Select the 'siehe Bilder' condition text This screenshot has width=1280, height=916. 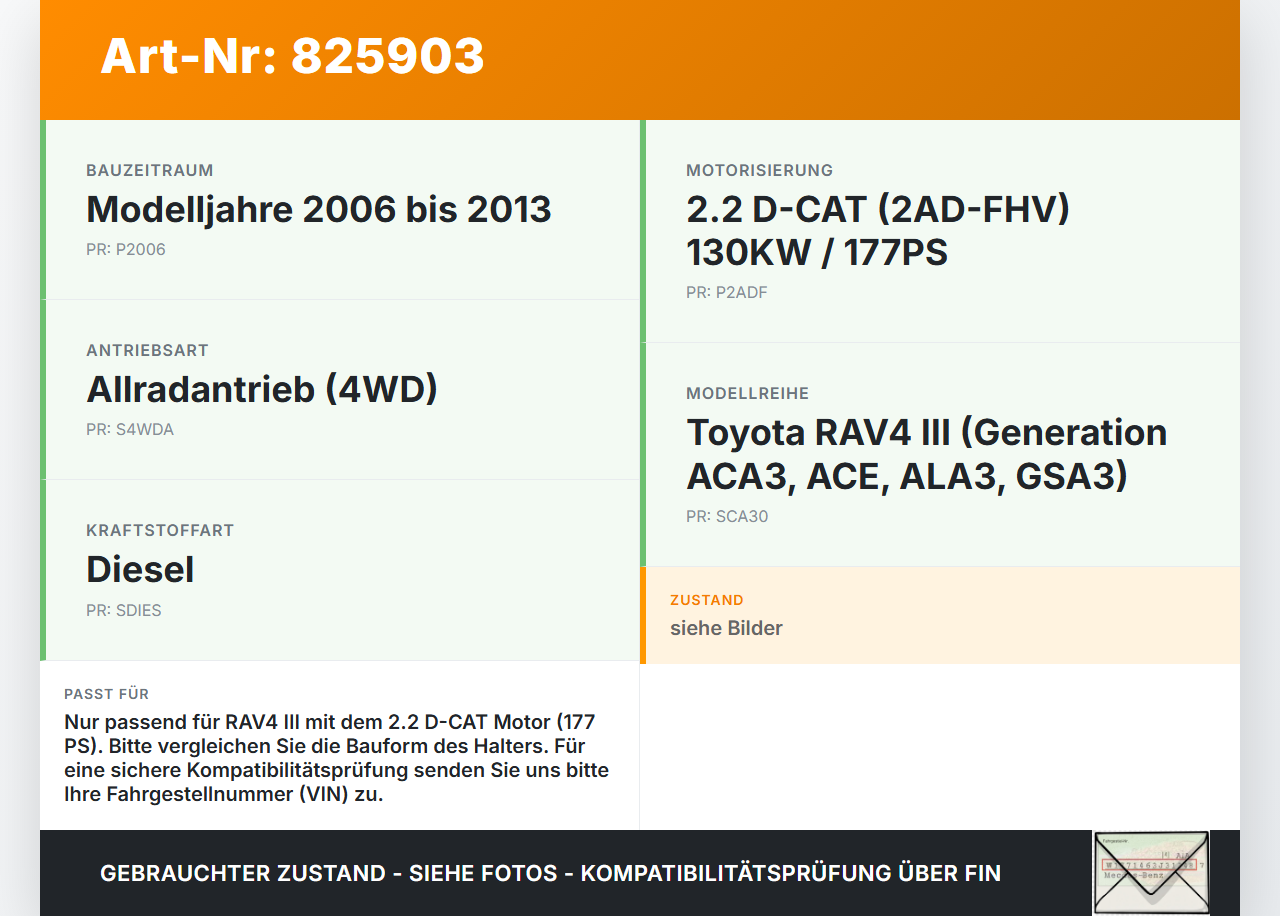726,628
